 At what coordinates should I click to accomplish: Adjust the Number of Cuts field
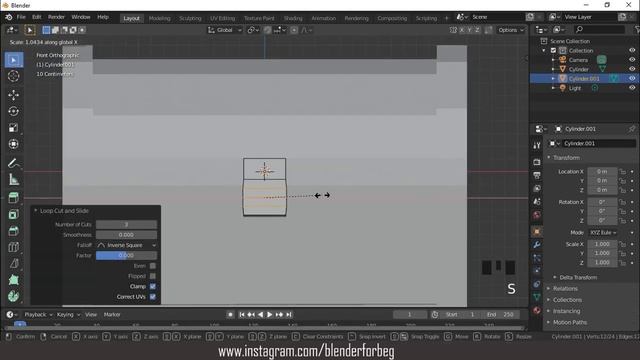(x=126, y=224)
